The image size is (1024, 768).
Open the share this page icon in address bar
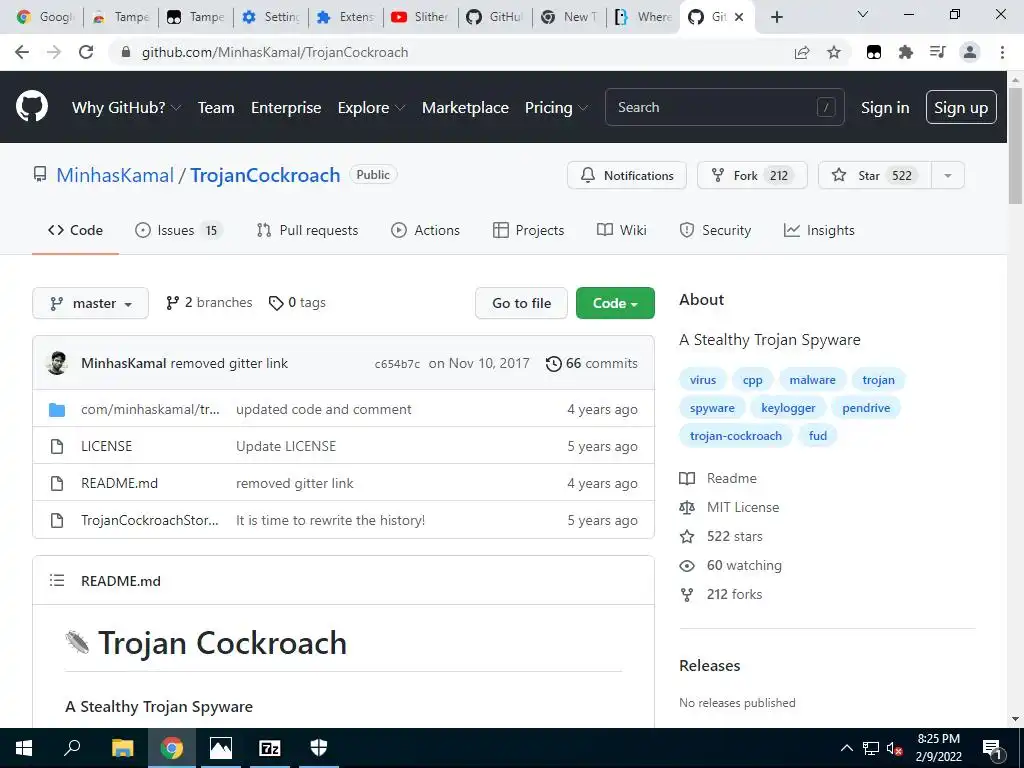coord(802,52)
